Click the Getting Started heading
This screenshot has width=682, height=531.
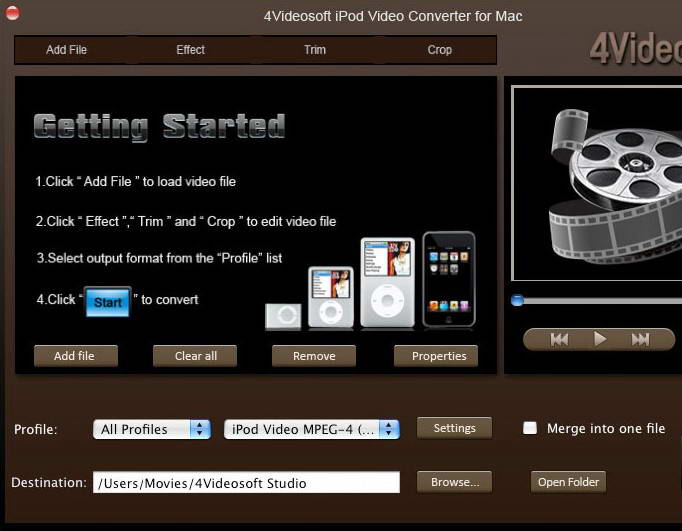159,127
